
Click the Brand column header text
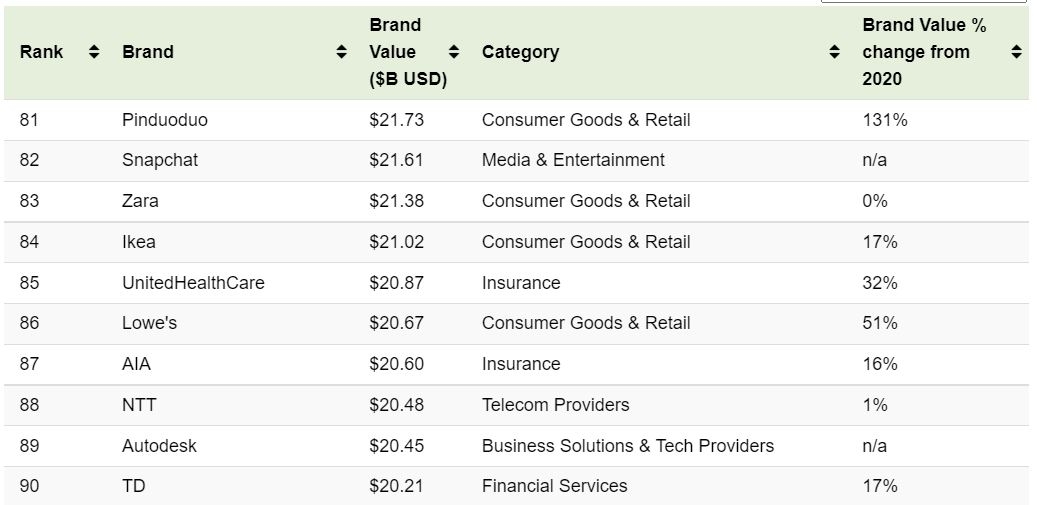pos(148,52)
